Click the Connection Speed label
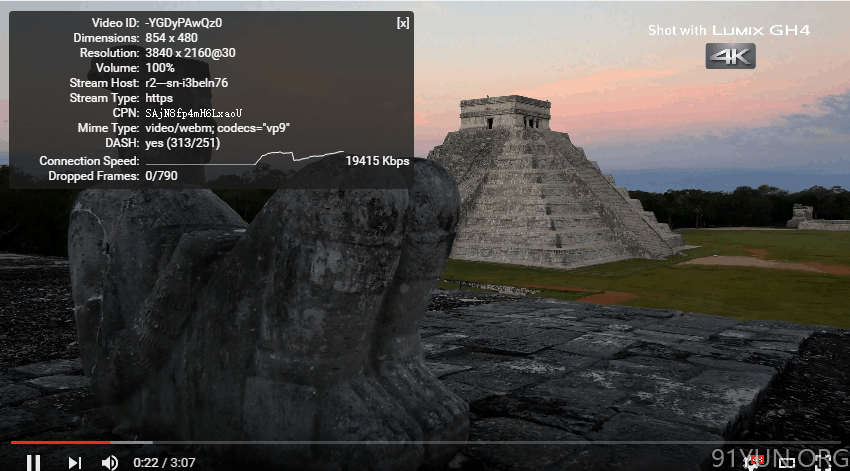850x471 pixels. pos(89,161)
